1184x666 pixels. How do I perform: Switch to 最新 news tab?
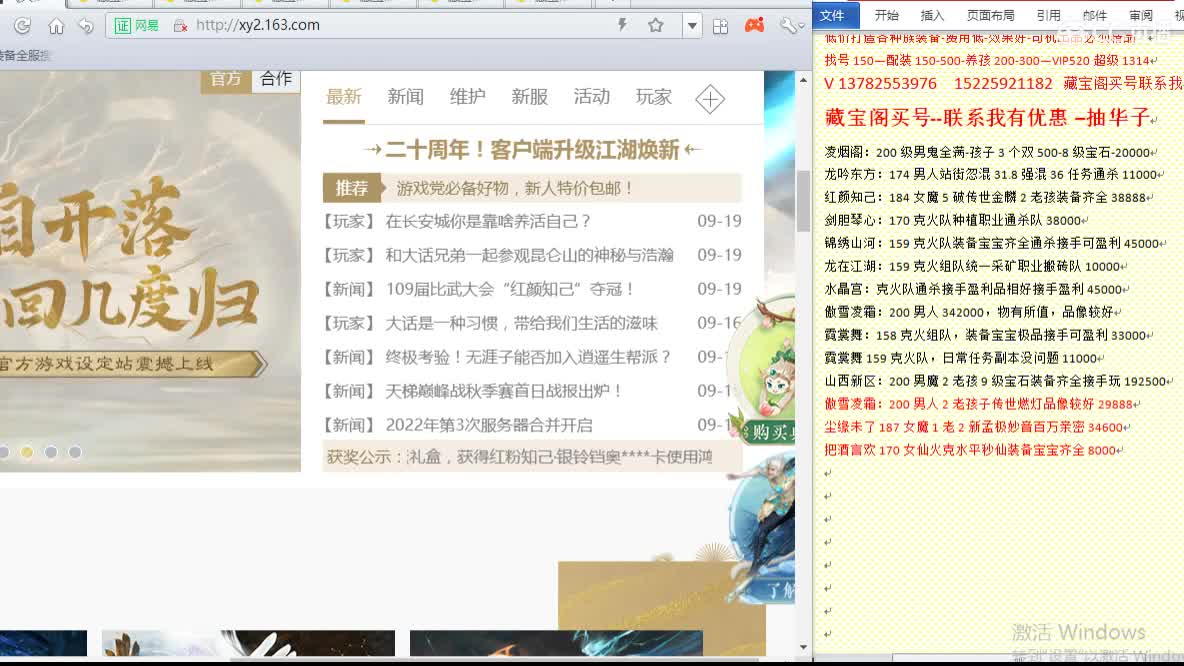[344, 97]
